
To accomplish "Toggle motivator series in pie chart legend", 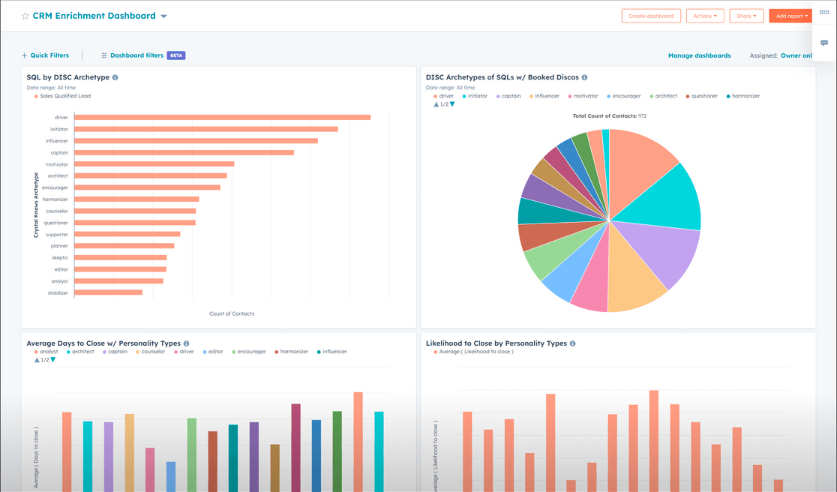I will (583, 96).
